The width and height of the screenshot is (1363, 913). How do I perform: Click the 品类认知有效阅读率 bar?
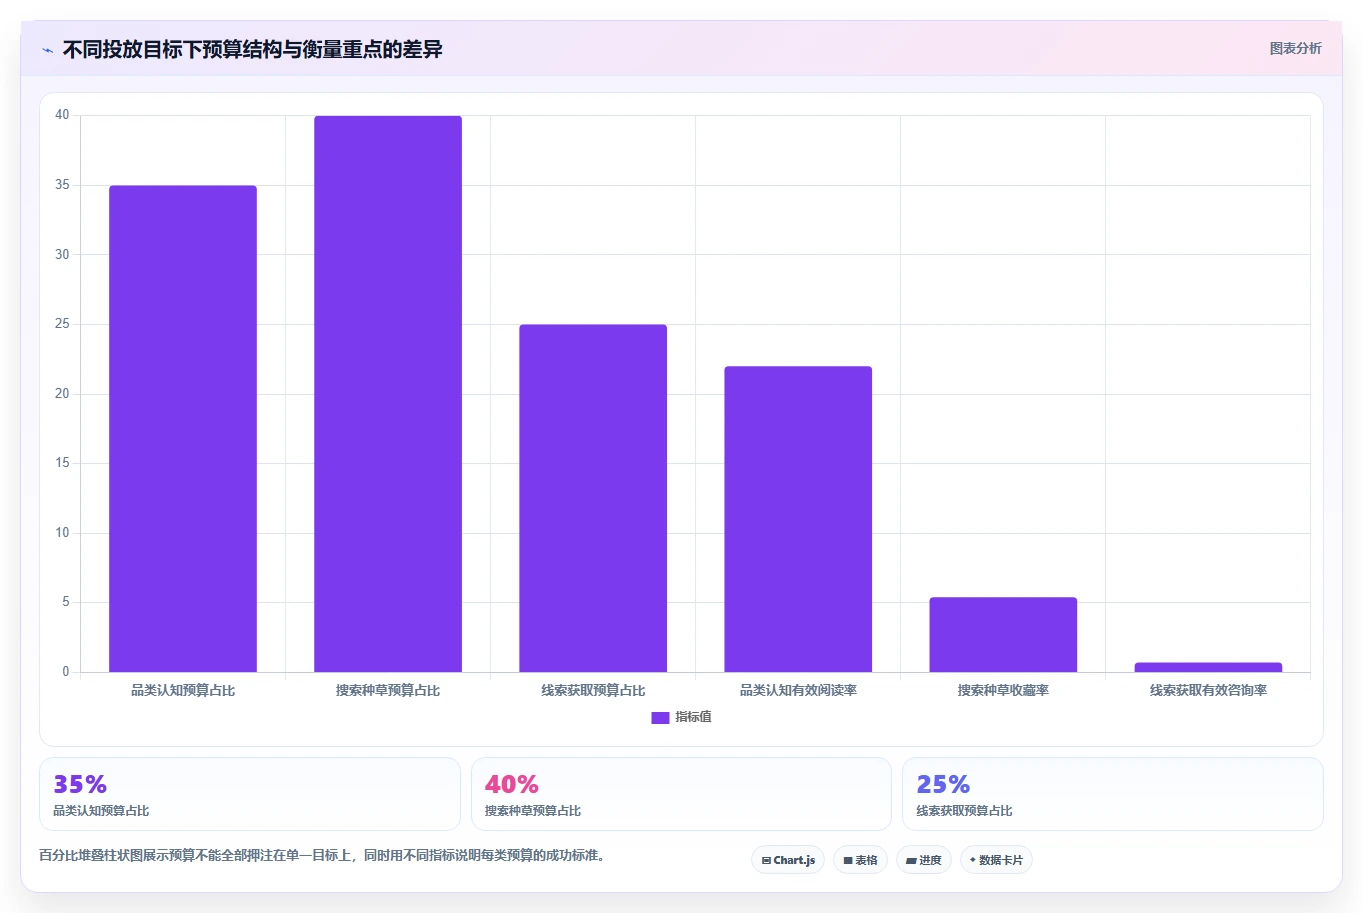798,519
